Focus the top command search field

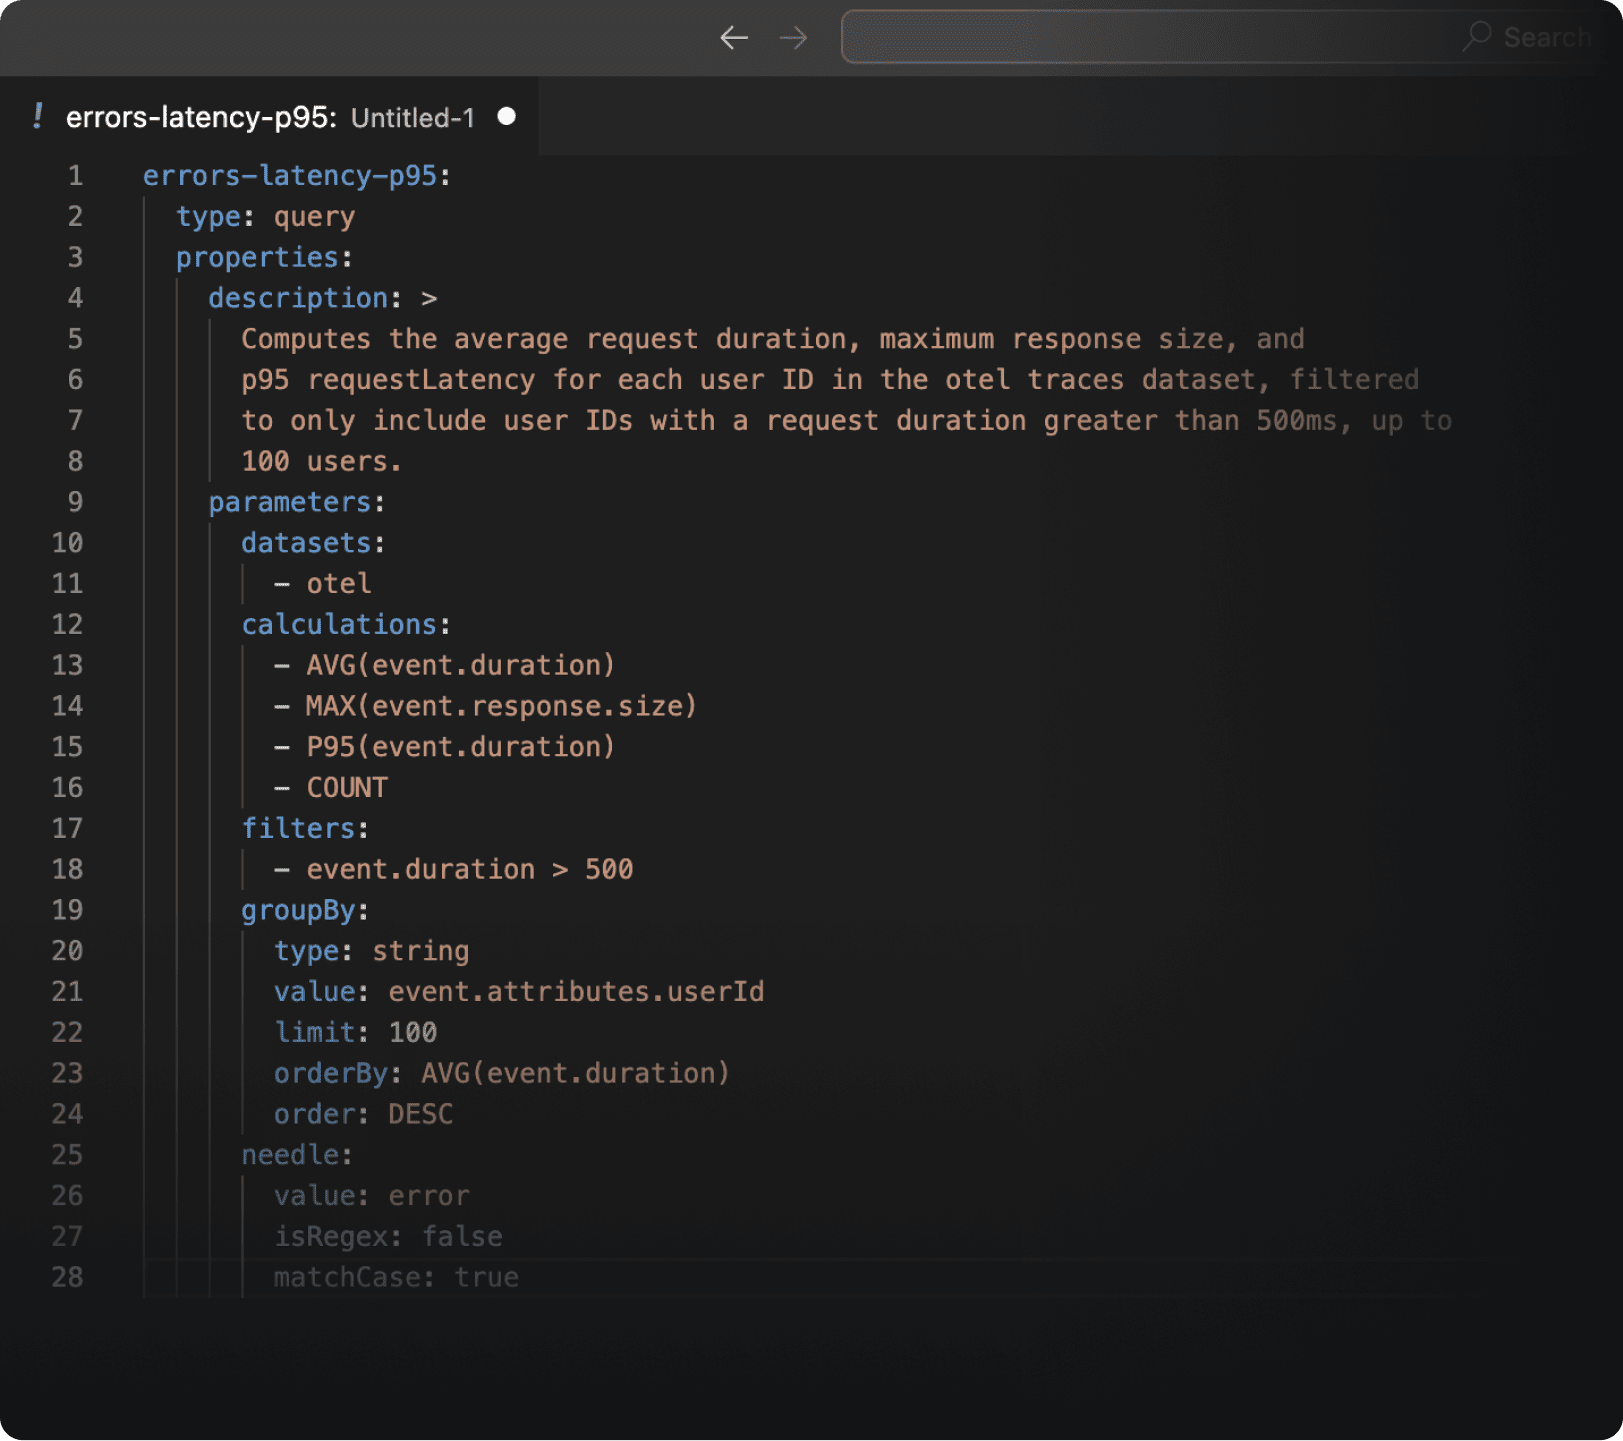coord(1150,38)
